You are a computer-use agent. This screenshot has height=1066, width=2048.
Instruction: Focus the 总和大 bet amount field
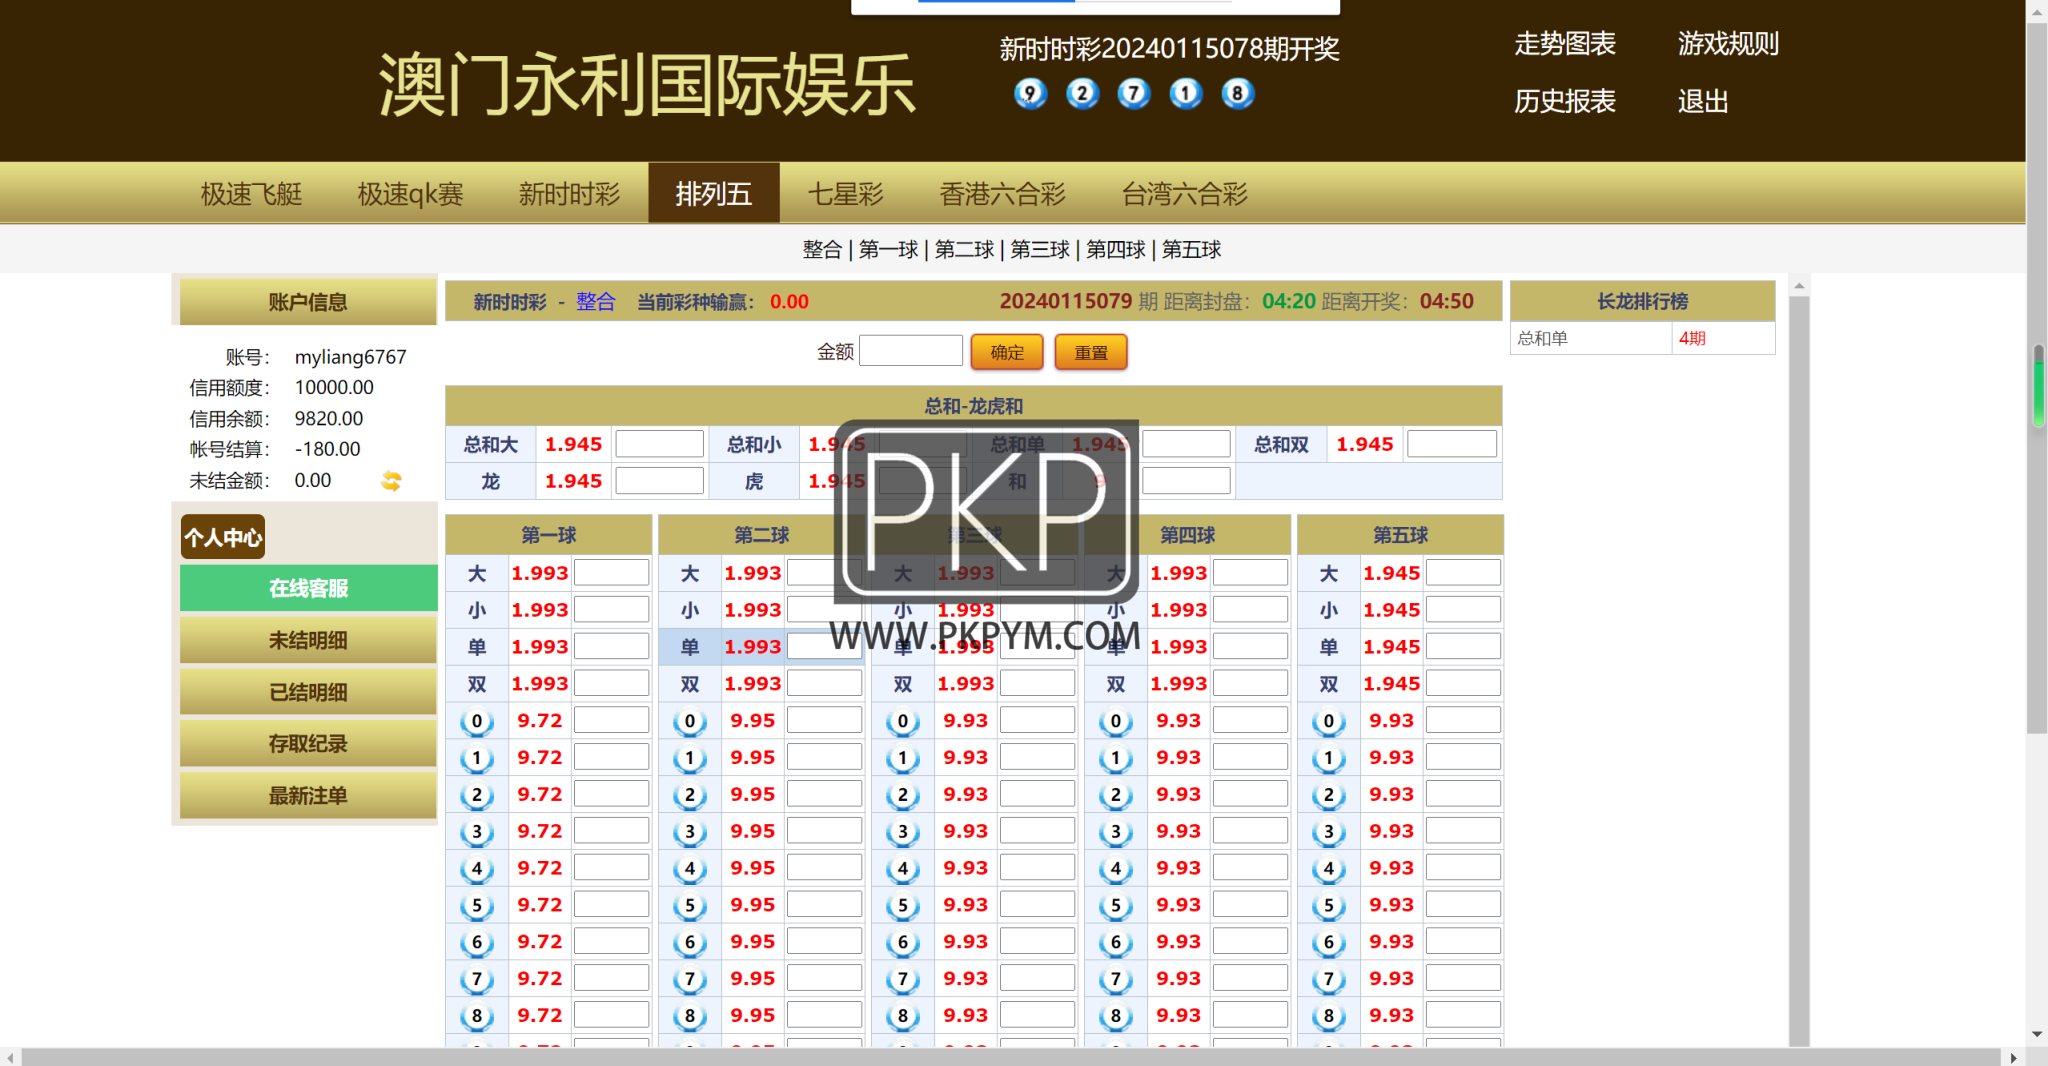point(660,444)
